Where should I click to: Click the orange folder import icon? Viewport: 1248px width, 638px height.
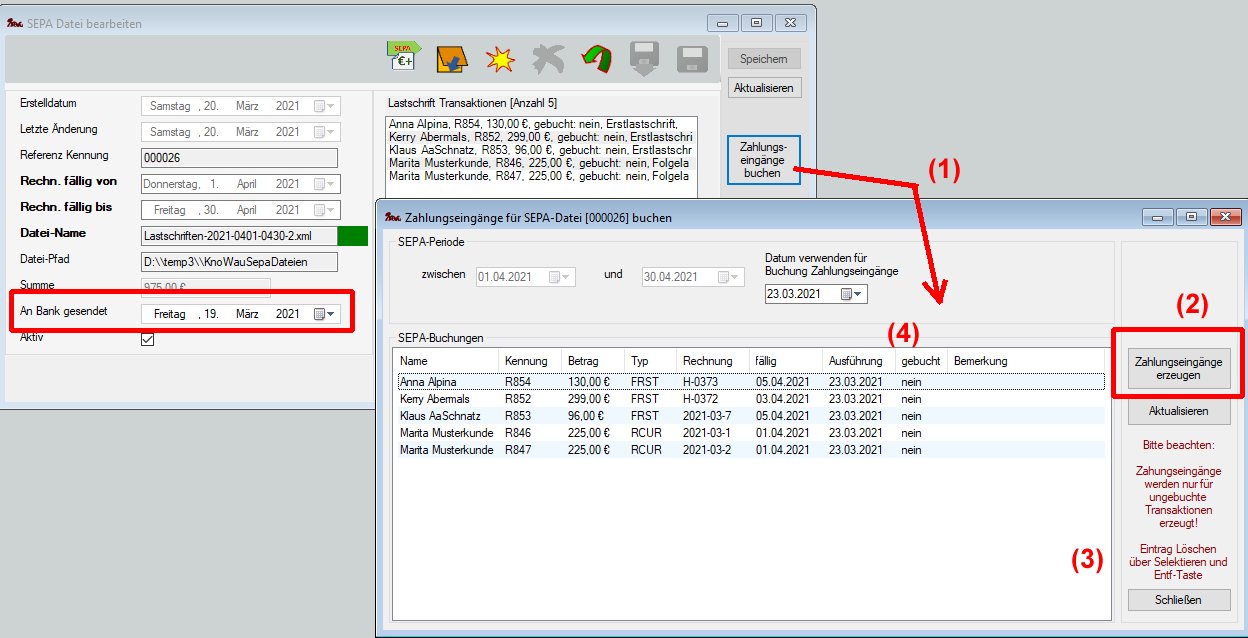452,59
